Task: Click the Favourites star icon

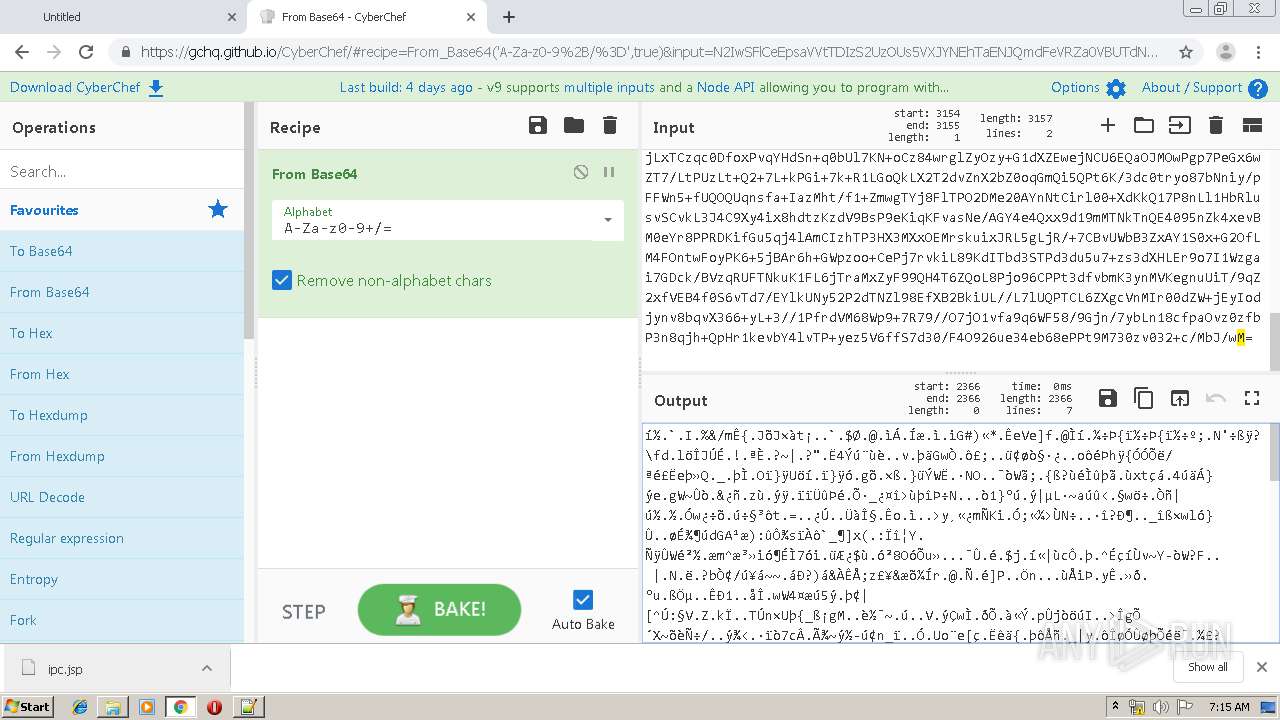Action: tap(218, 209)
